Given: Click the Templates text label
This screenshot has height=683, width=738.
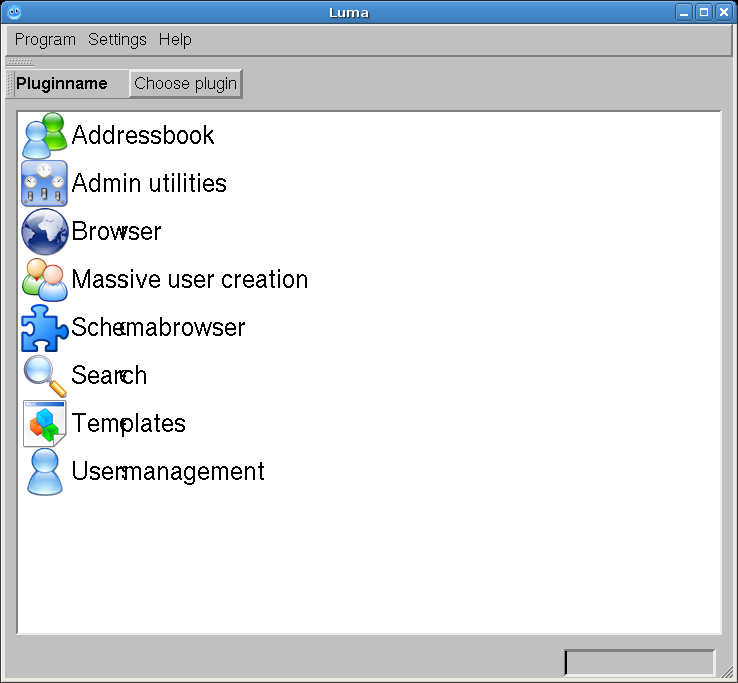Looking at the screenshot, I should click(129, 423).
